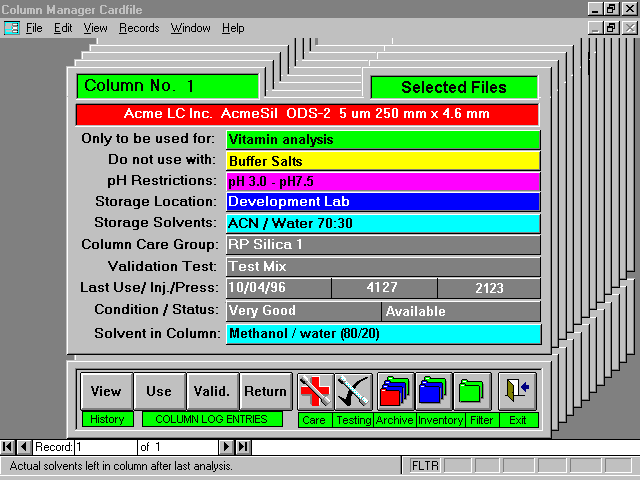The height and width of the screenshot is (480, 640).
Task: Click the green Inventory label
Action: point(440,420)
